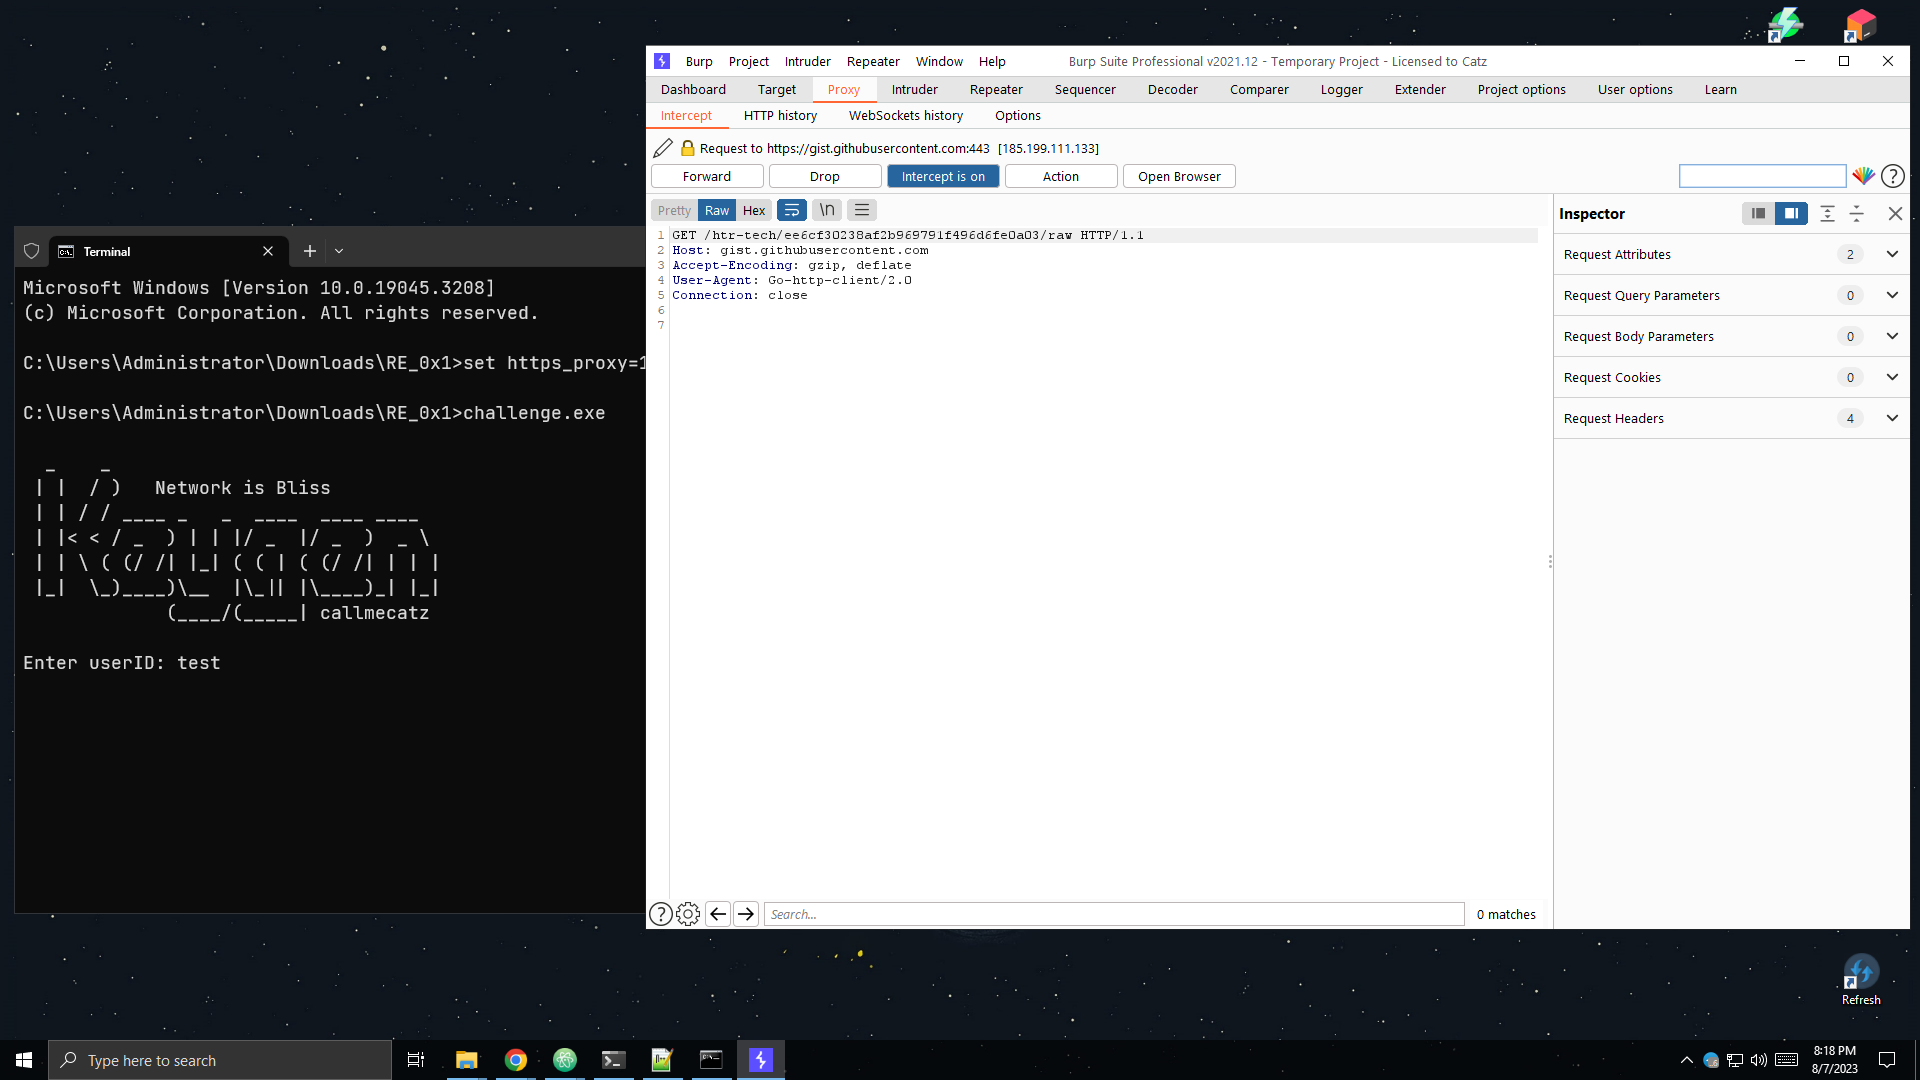Open Burp Suite from the taskbar
Viewport: 1920px width, 1080px height.
pyautogui.click(x=760, y=1059)
